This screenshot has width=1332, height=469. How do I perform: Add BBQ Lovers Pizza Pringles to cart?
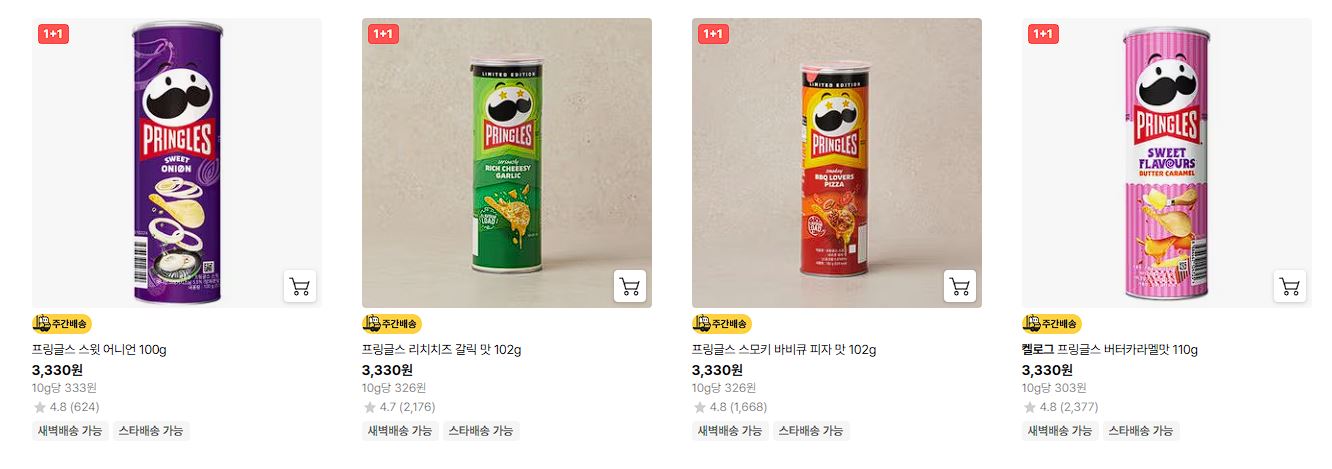tap(960, 286)
